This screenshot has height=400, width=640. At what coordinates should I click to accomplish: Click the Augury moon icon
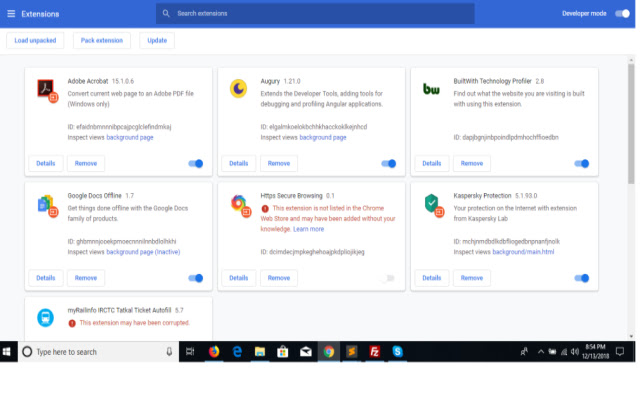[238, 89]
